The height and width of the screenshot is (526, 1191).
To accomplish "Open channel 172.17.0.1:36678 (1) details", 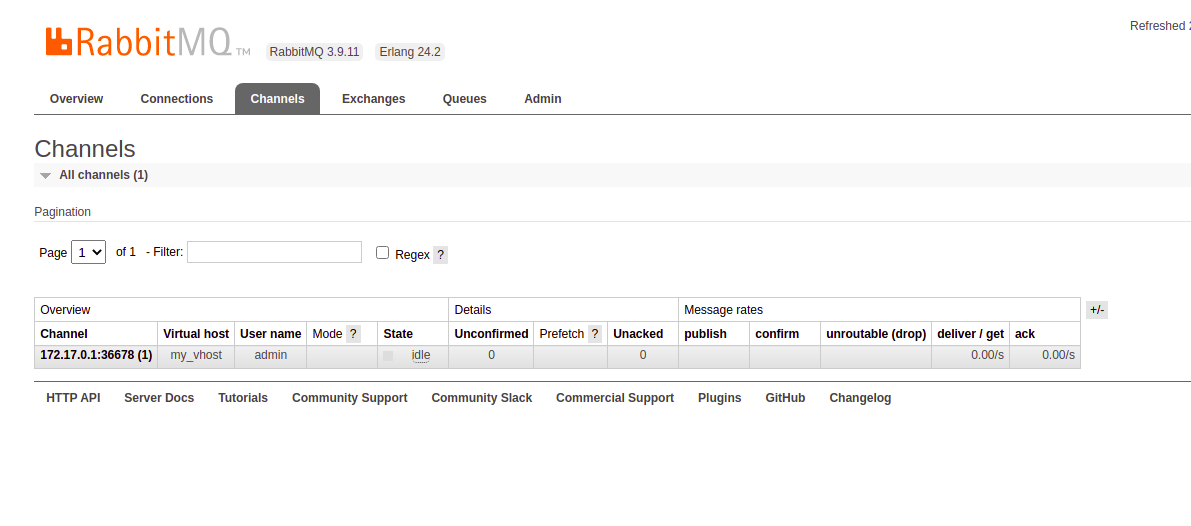I will [96, 355].
